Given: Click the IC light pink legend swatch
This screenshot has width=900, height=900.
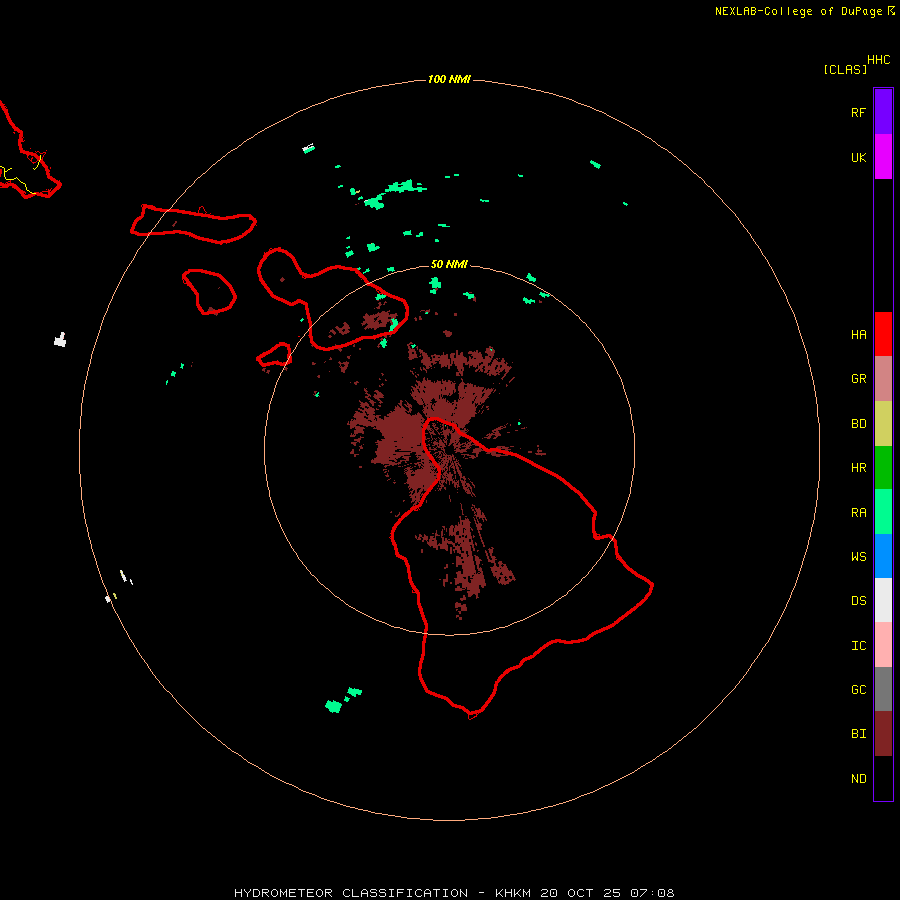Looking at the screenshot, I should 883,645.
